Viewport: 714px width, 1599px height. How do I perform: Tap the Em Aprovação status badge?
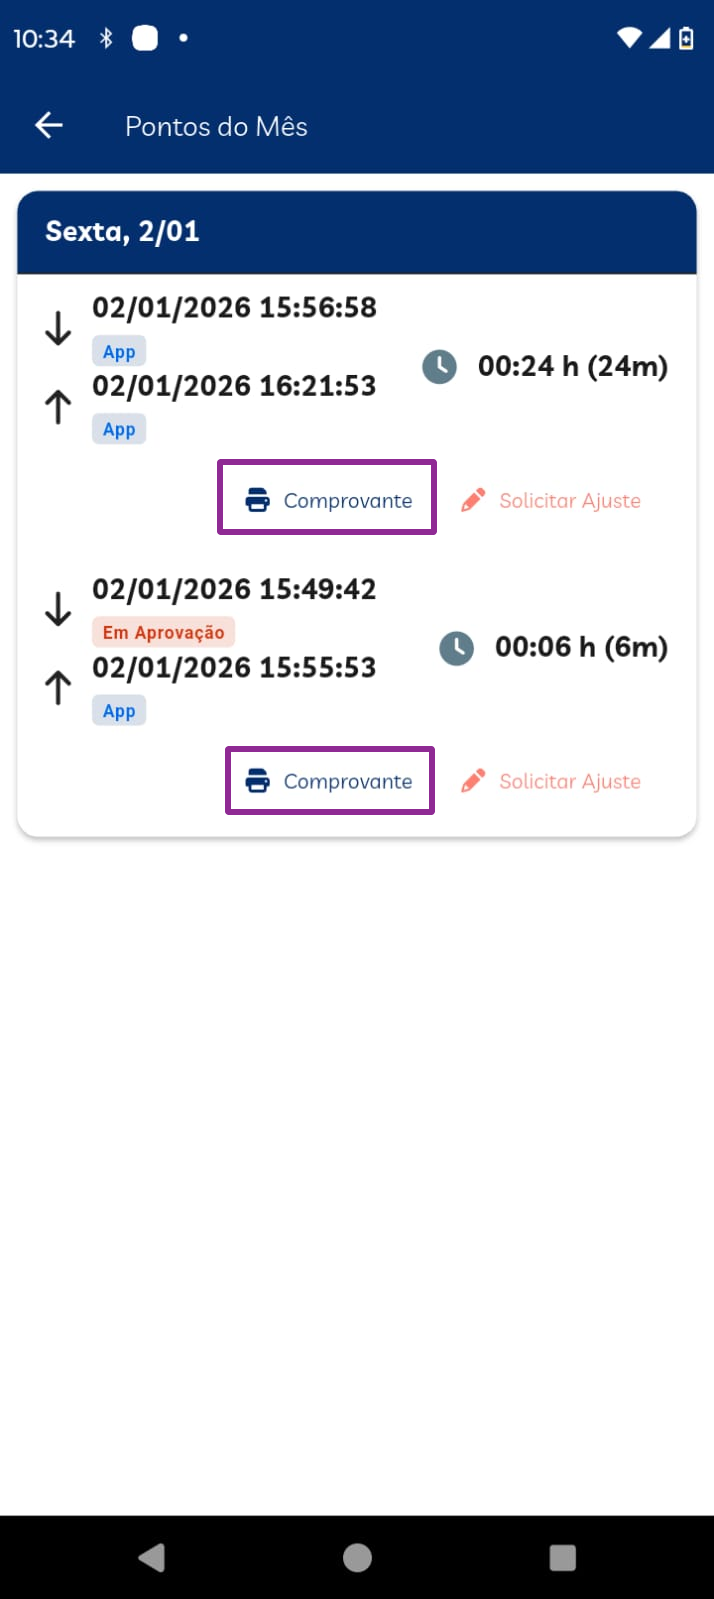[164, 632]
